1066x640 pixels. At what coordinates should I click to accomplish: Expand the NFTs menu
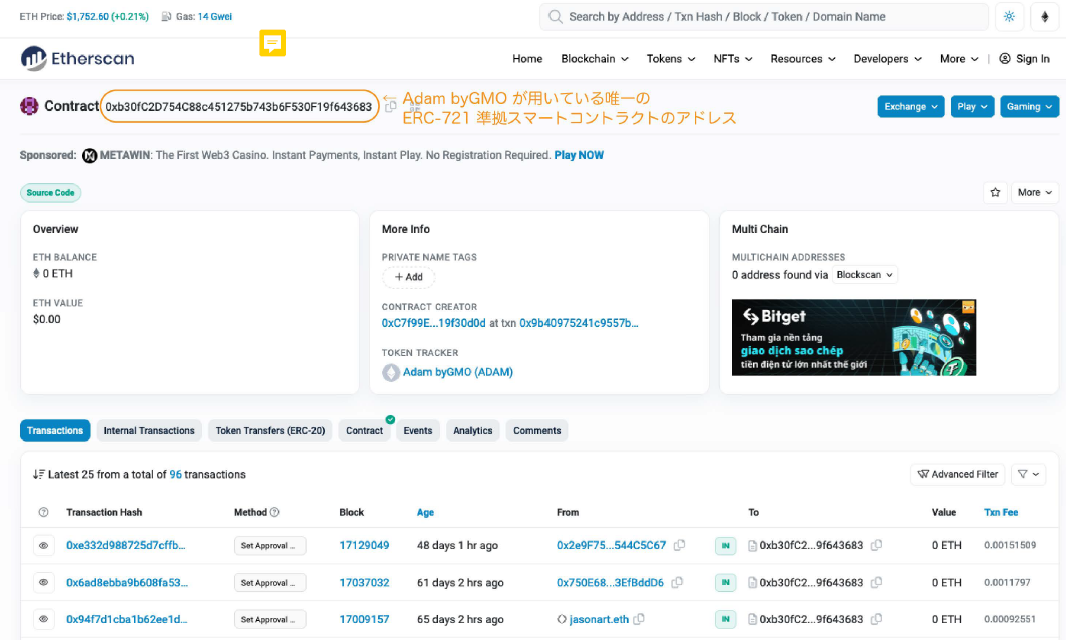pyautogui.click(x=732, y=58)
